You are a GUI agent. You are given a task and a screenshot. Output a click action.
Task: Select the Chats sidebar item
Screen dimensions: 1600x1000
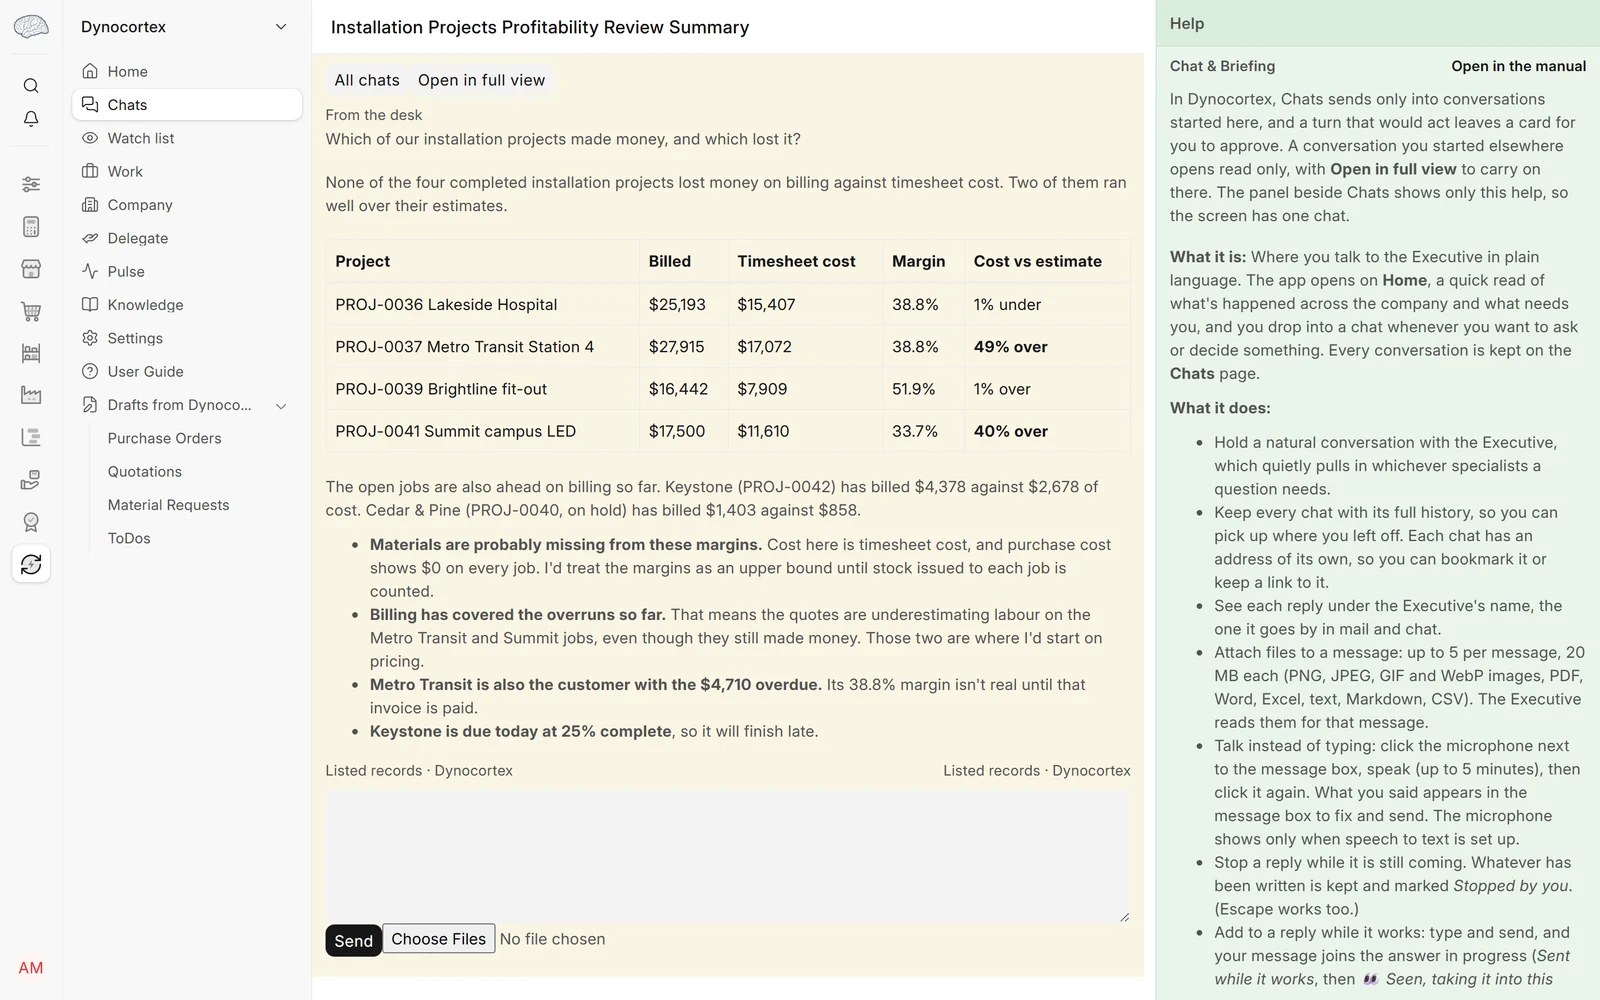click(x=187, y=104)
